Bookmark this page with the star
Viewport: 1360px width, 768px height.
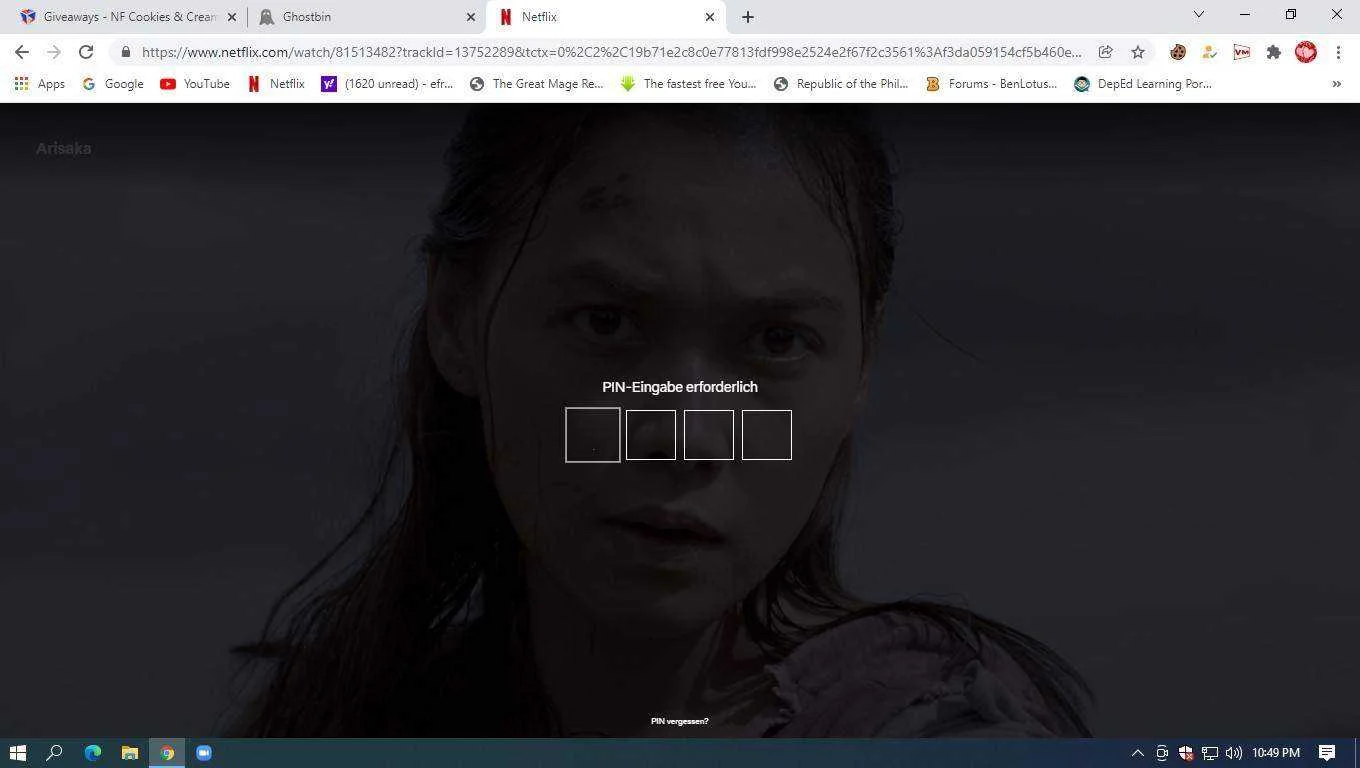[1138, 52]
